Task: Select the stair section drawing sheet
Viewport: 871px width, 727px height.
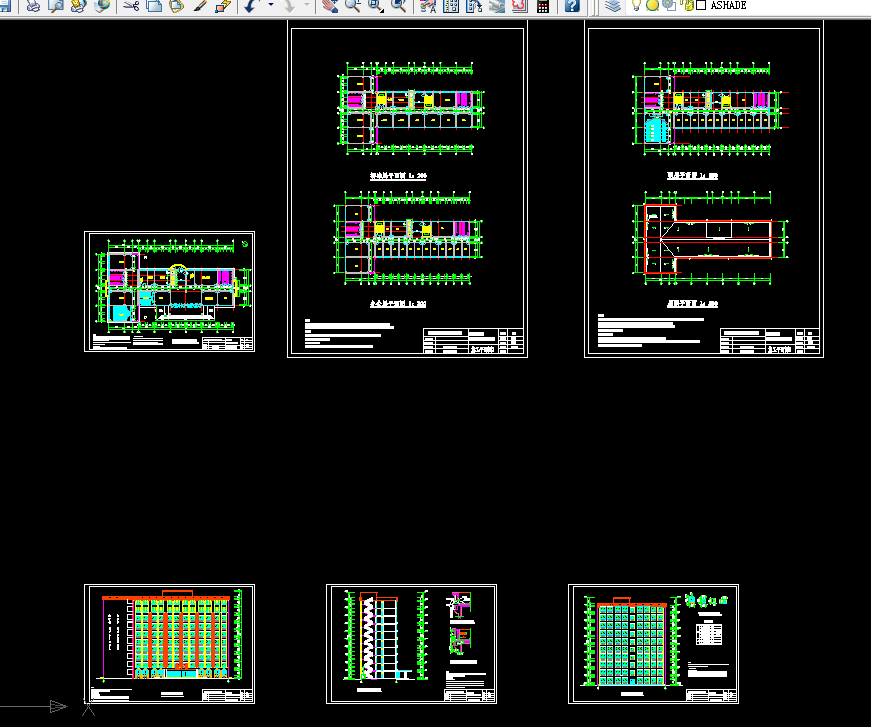Action: pyautogui.click(x=411, y=644)
